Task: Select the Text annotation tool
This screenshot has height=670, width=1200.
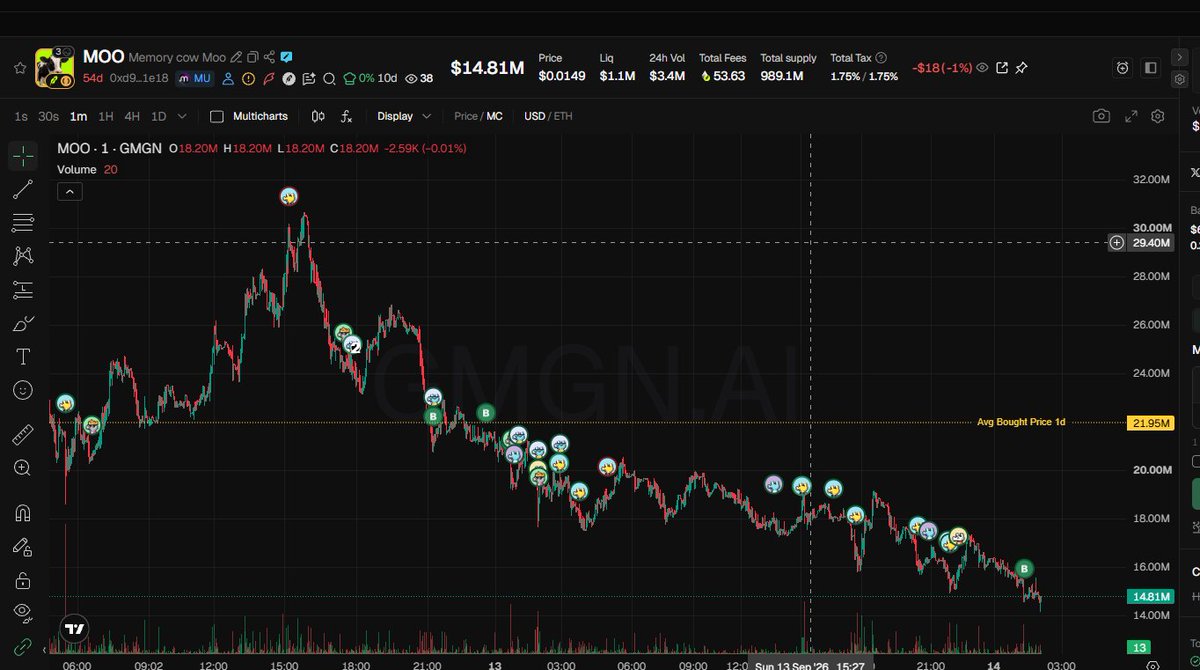Action: click(23, 357)
